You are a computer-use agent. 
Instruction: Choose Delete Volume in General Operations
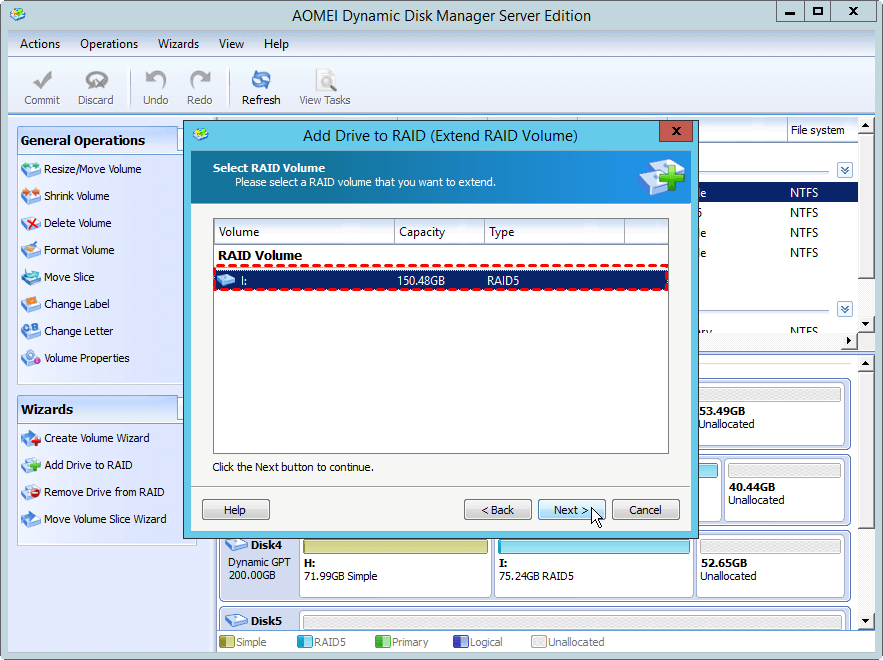(77, 223)
